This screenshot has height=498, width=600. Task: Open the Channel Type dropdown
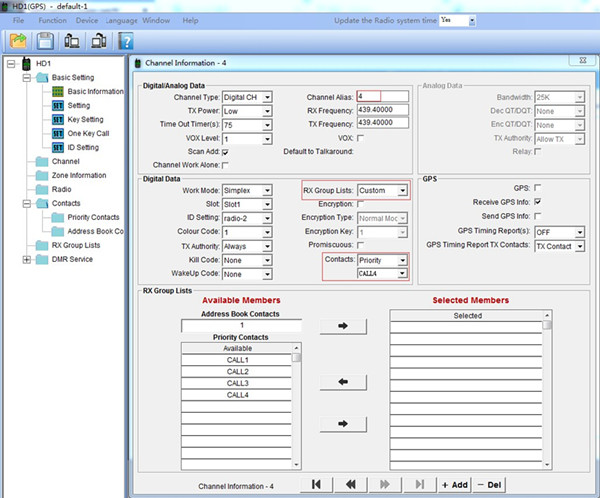click(x=266, y=97)
